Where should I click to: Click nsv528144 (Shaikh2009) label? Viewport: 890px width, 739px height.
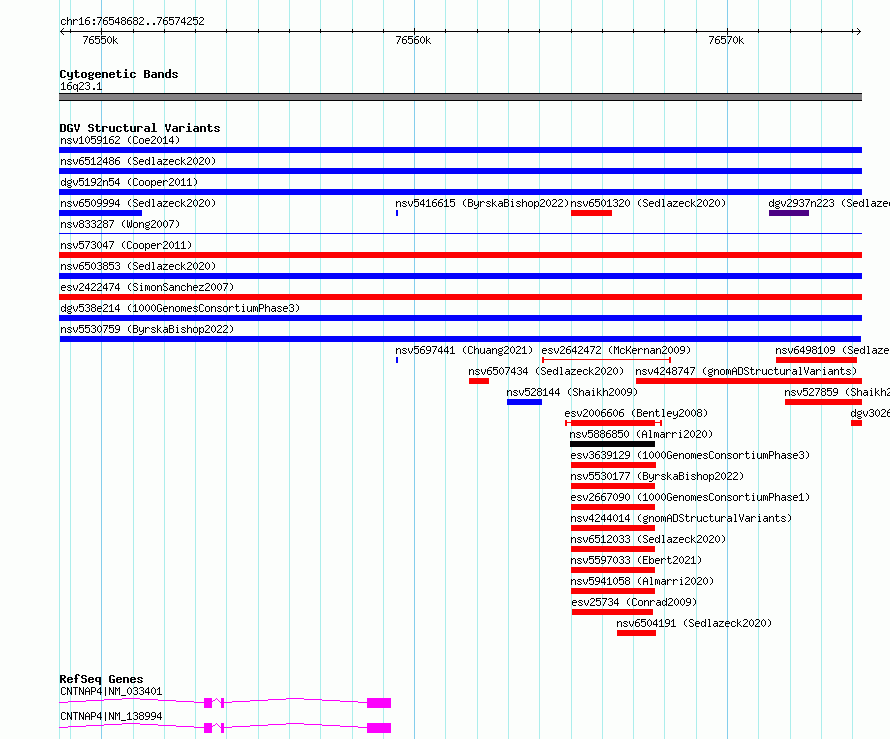(x=572, y=392)
